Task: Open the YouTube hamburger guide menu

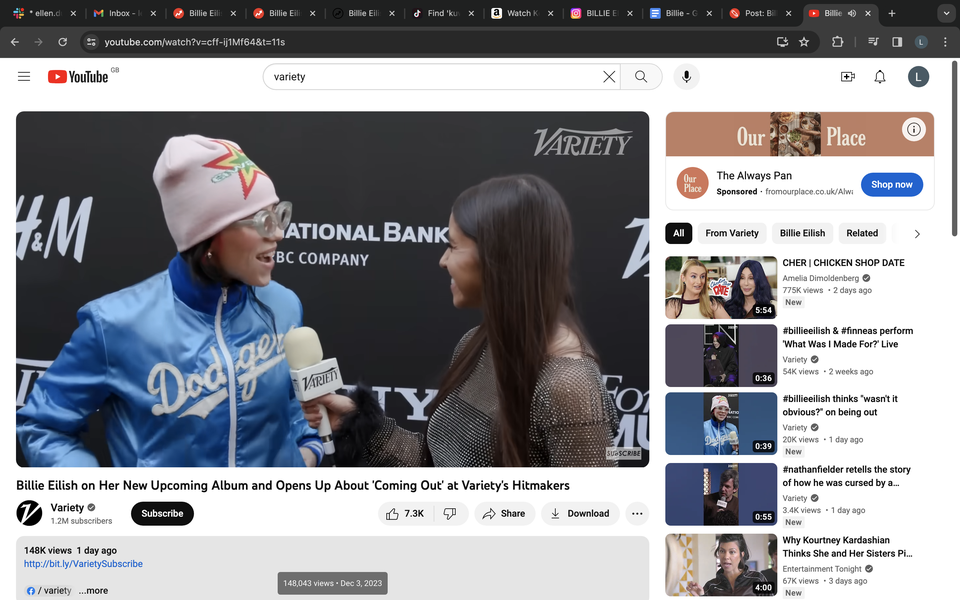Action: [24, 77]
